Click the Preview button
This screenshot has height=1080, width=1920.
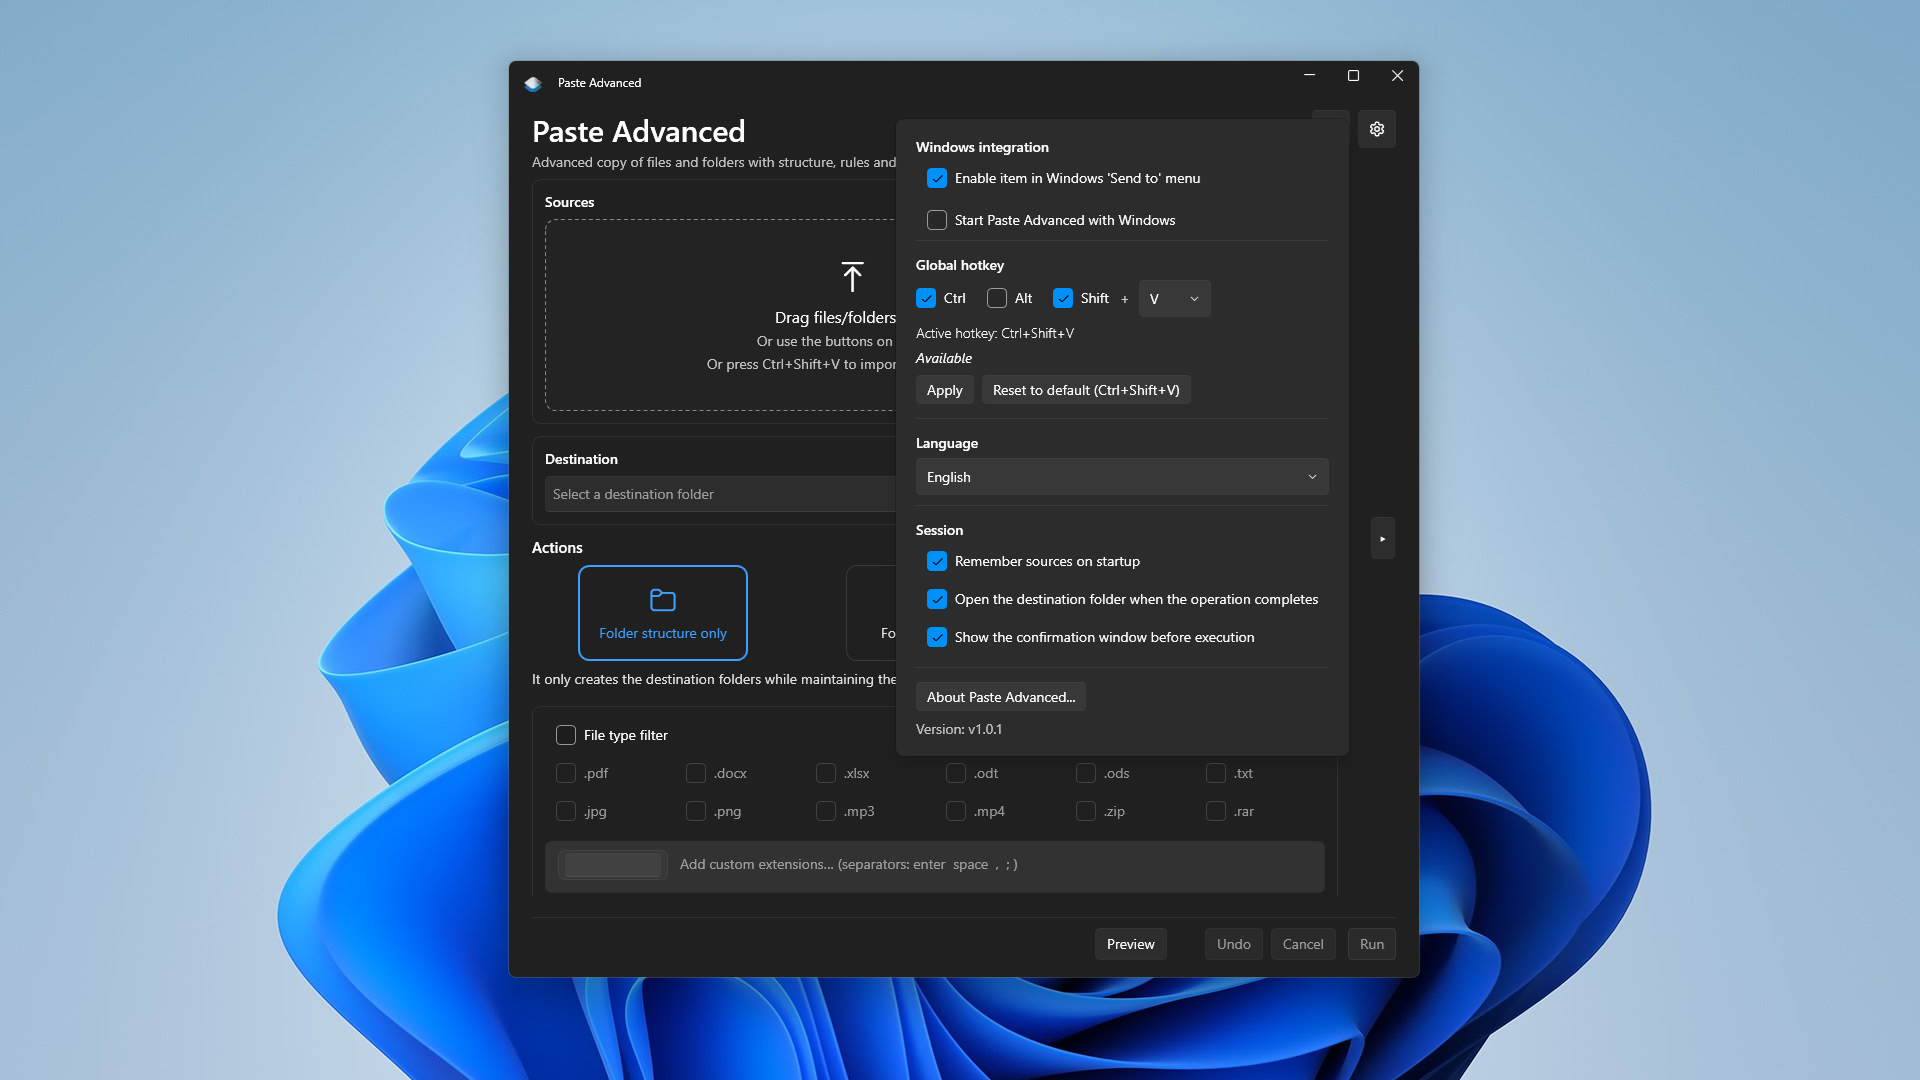click(1130, 944)
